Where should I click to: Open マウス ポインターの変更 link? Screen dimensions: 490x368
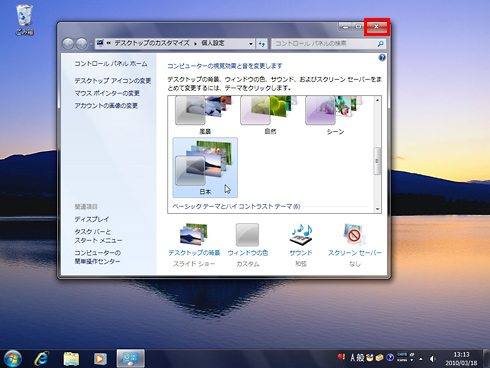click(107, 93)
